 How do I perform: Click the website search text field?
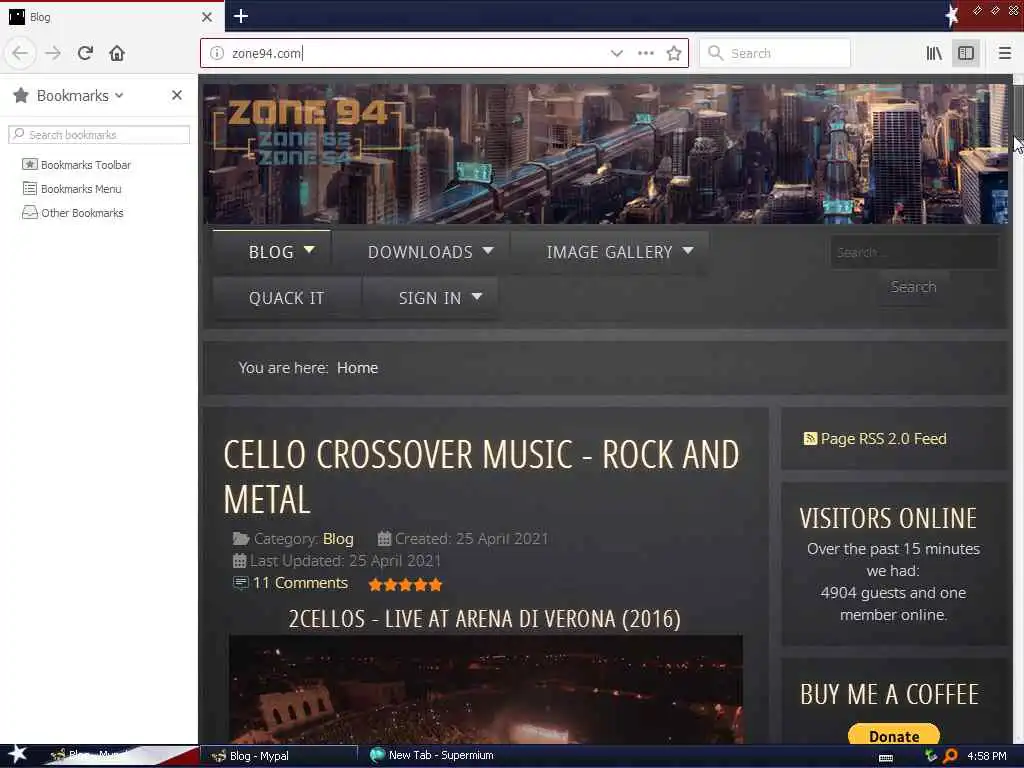pos(914,252)
